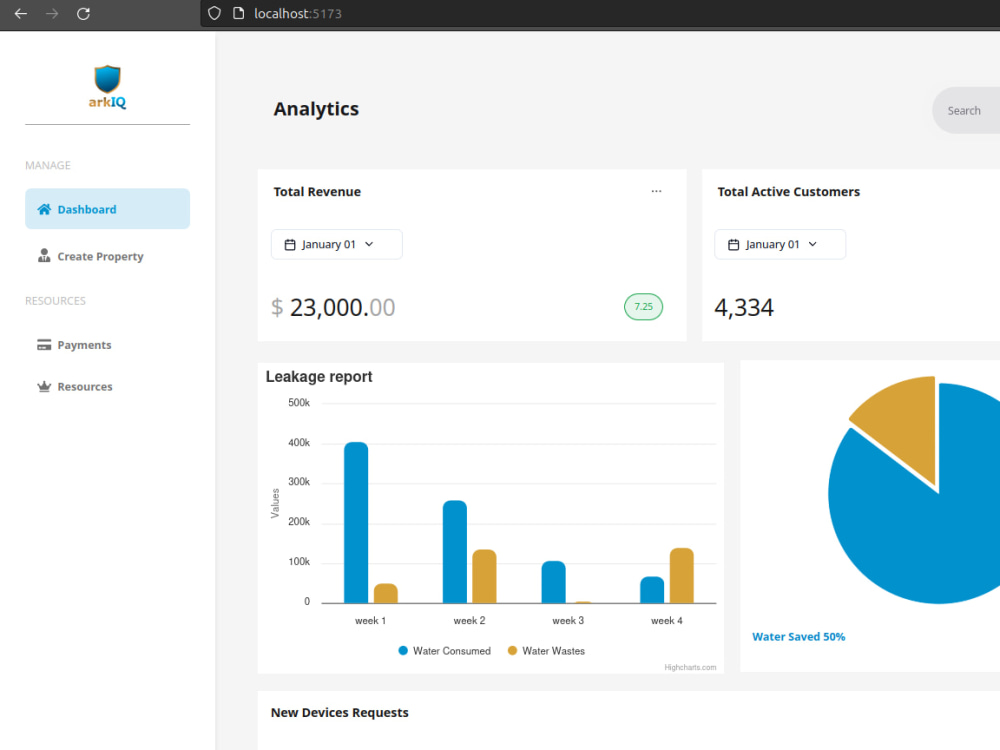Click the week 3 blue Water Consumed bar
The width and height of the screenshot is (1000, 750).
554,582
